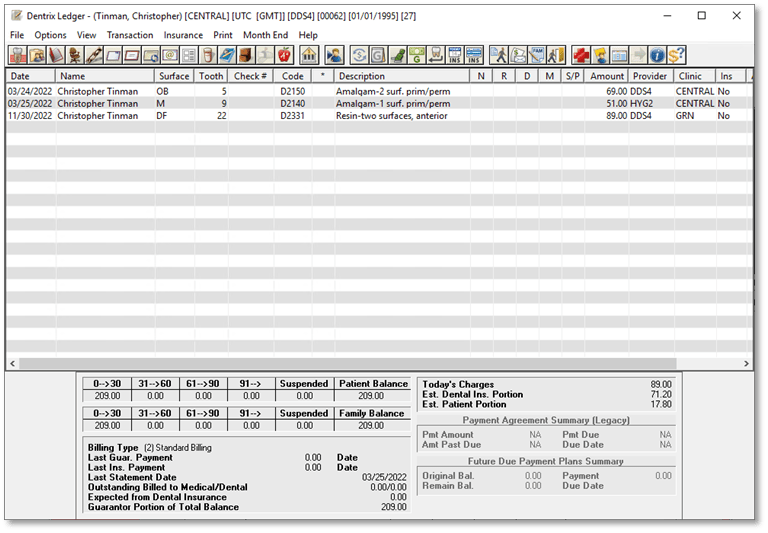Open the Month End menu

pos(265,35)
